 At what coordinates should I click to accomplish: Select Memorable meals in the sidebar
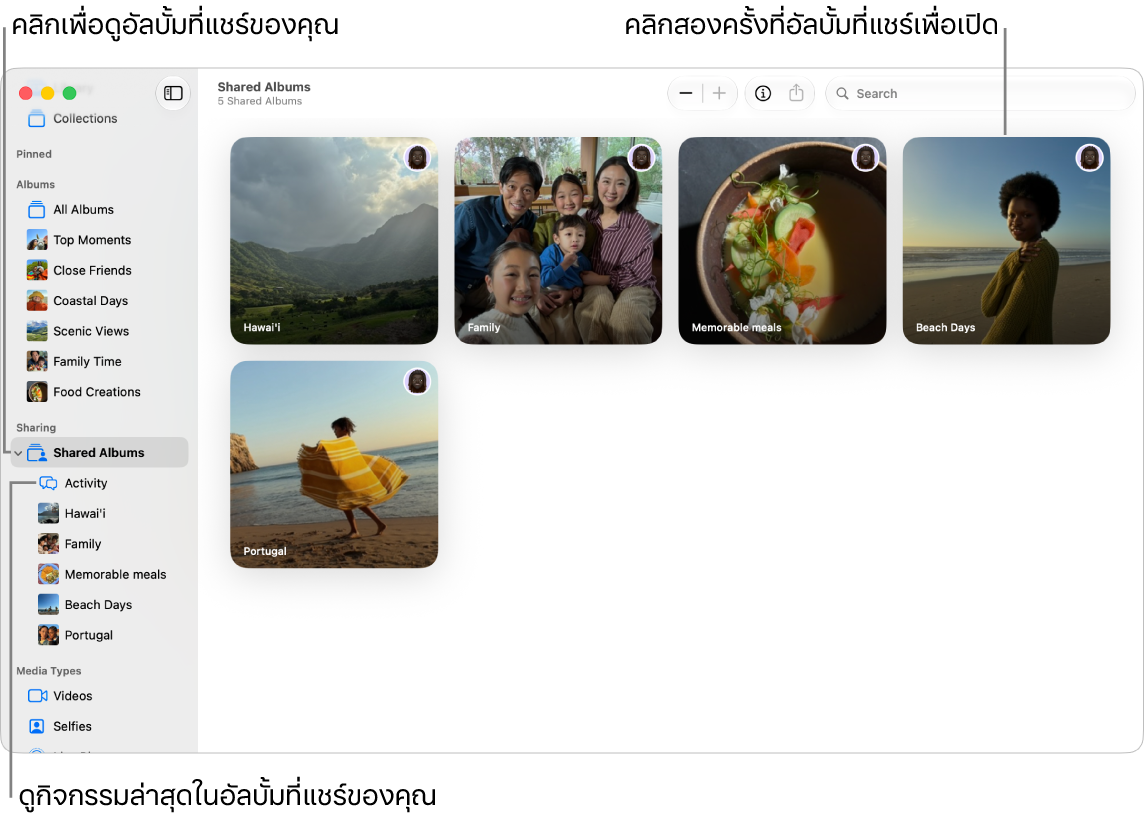[x=99, y=575]
